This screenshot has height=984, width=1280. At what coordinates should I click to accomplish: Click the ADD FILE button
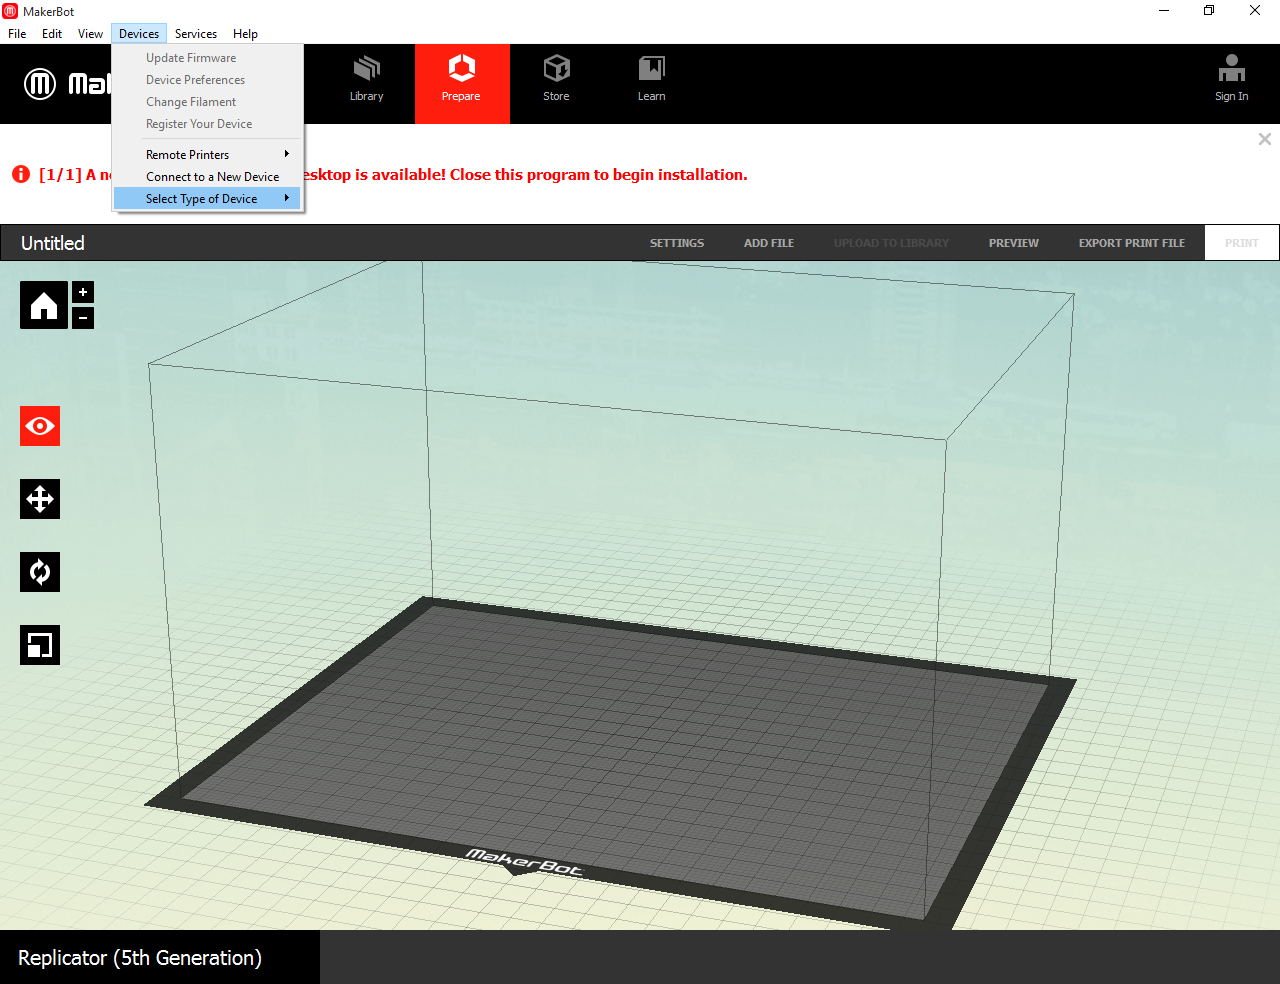click(769, 243)
